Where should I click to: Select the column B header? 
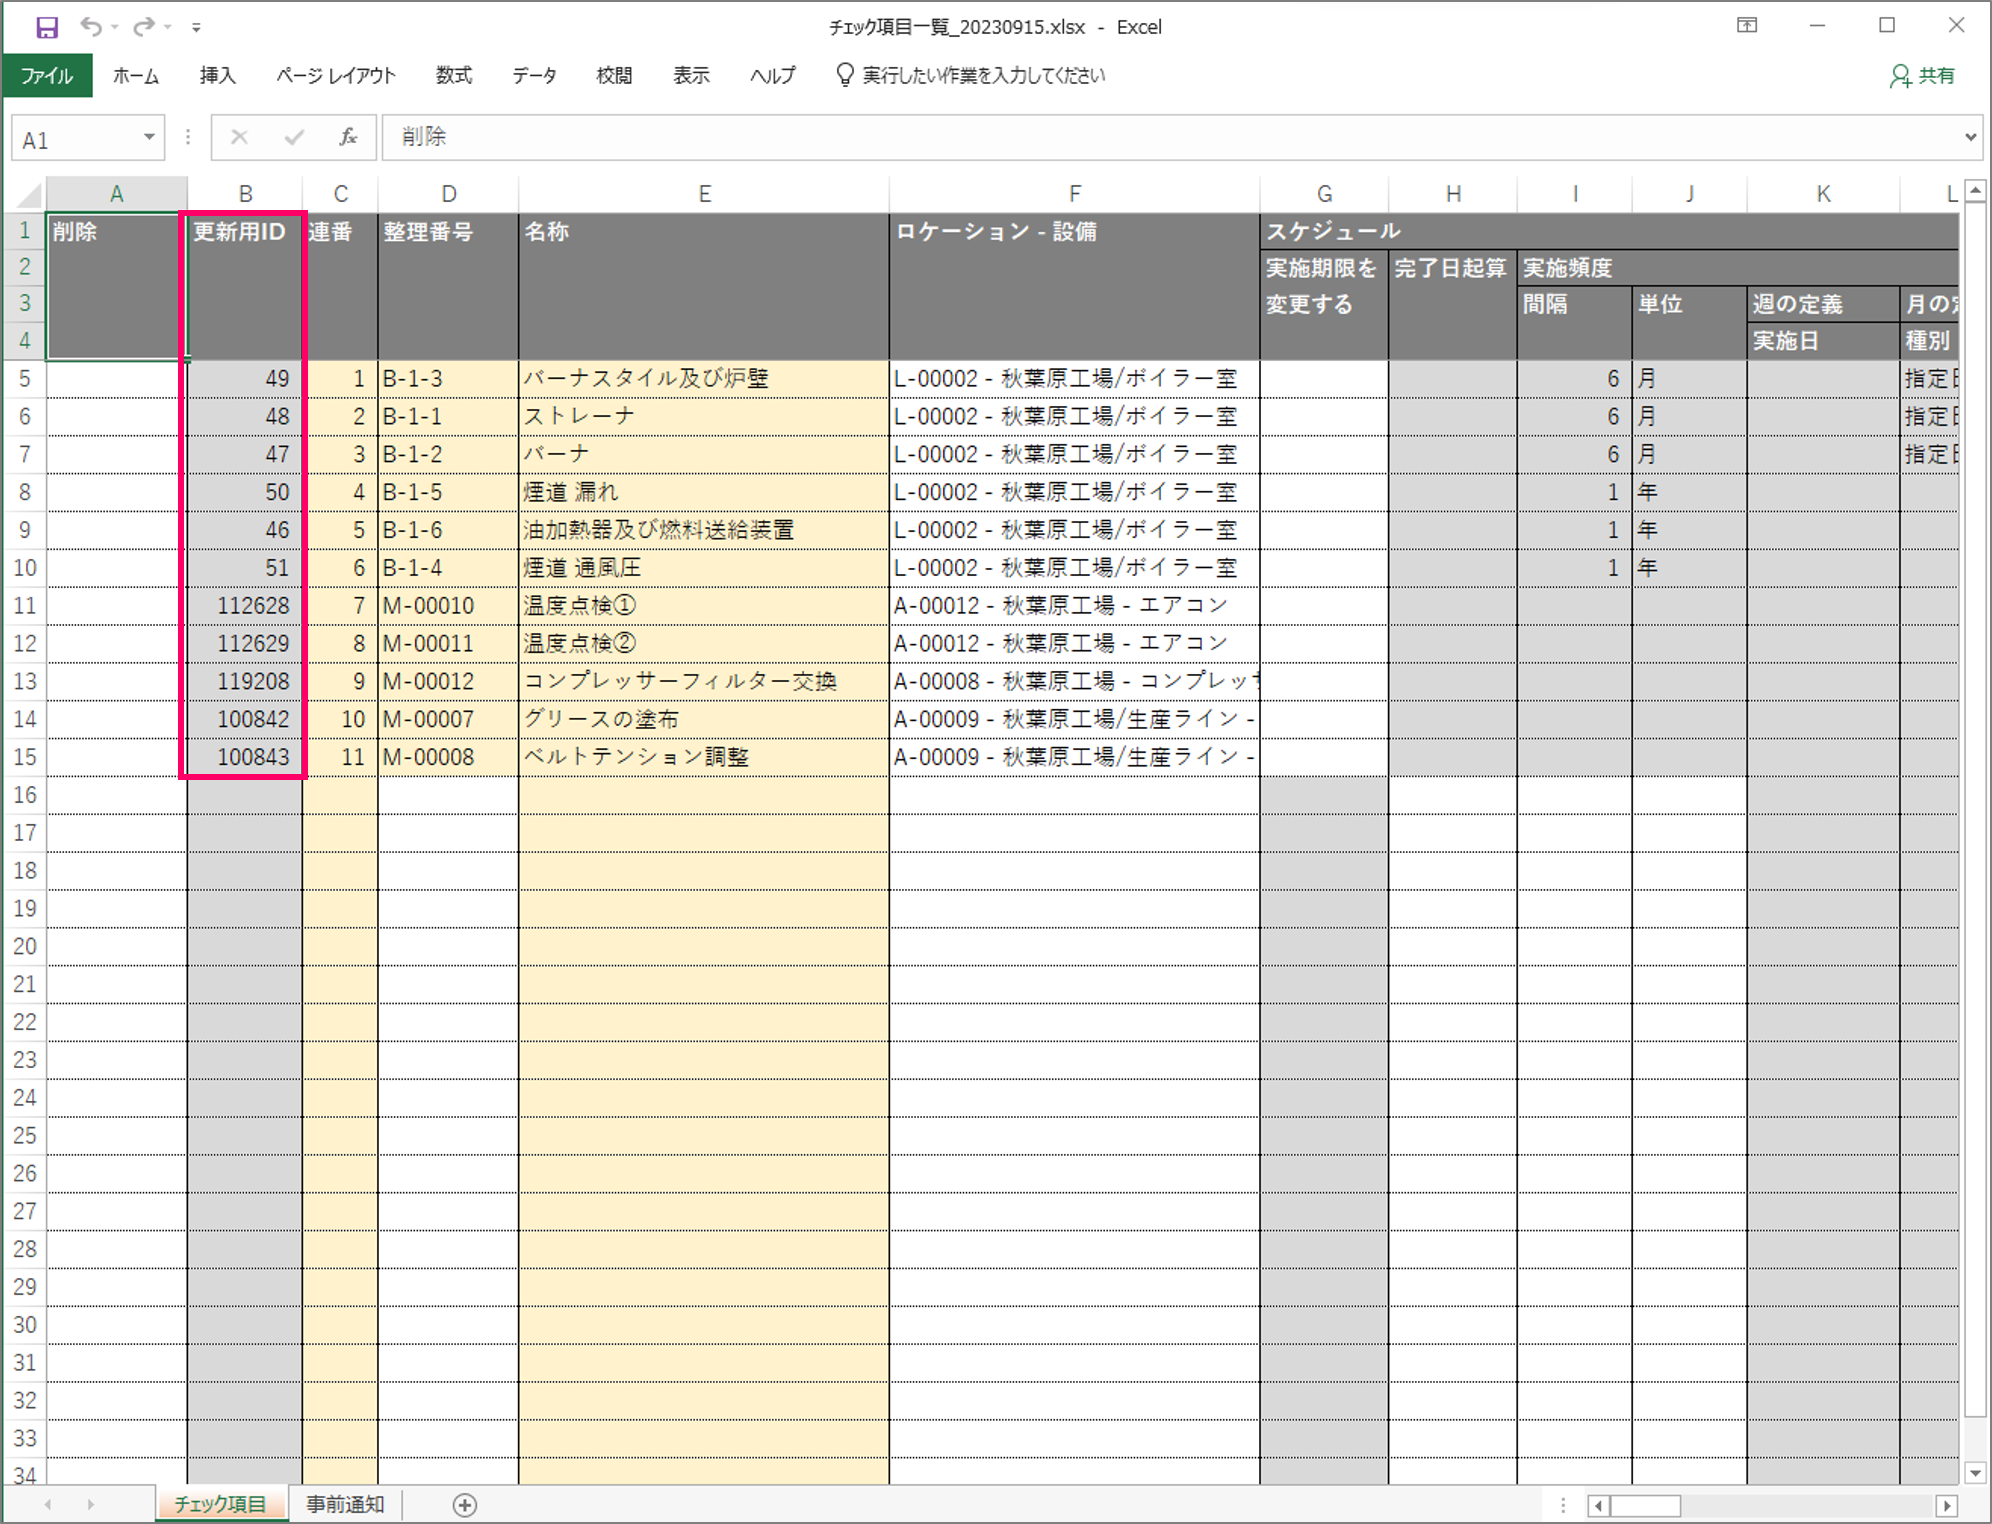point(245,194)
